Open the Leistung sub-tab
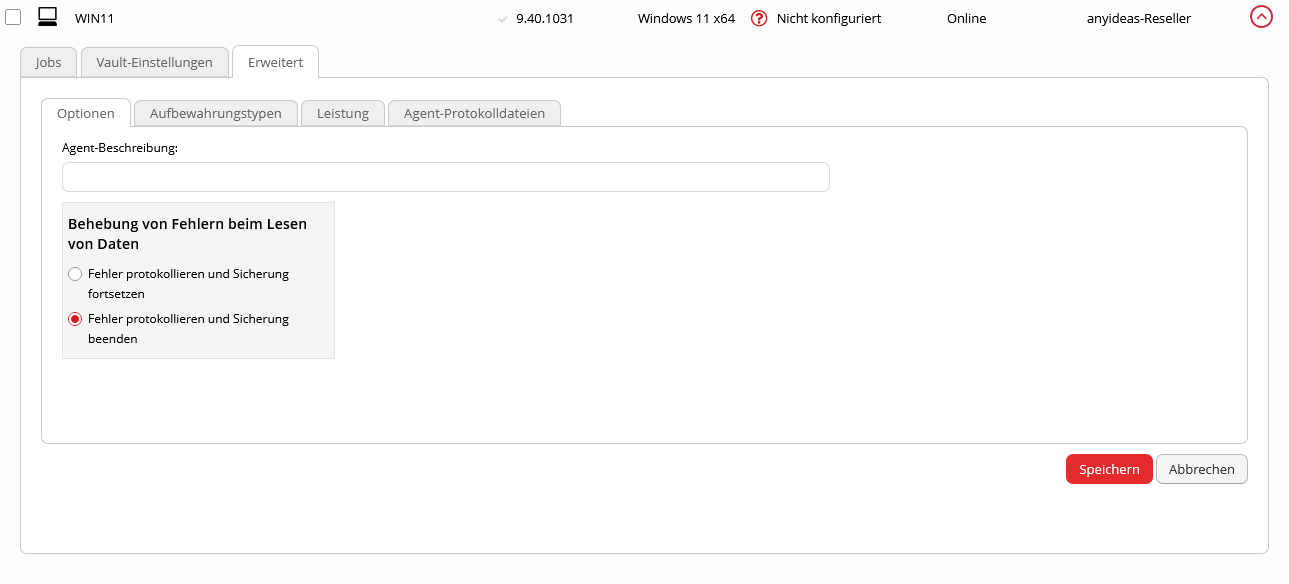This screenshot has height=584, width=1289. tap(343, 113)
